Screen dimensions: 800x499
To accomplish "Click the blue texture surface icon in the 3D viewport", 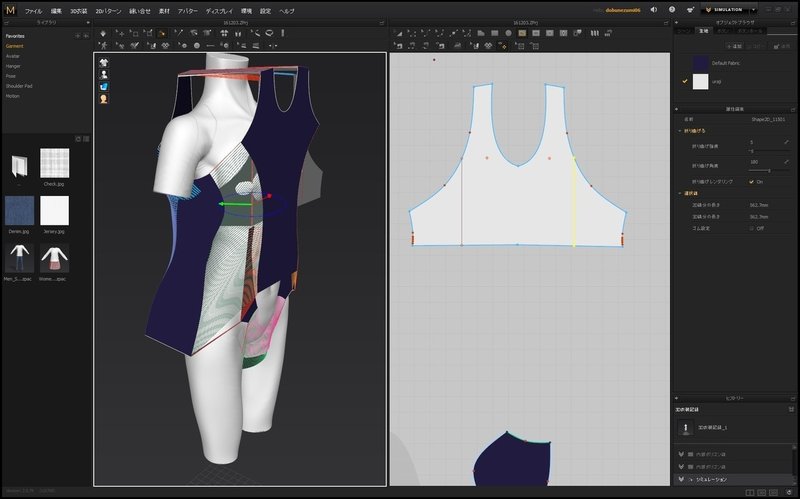I will 104,87.
